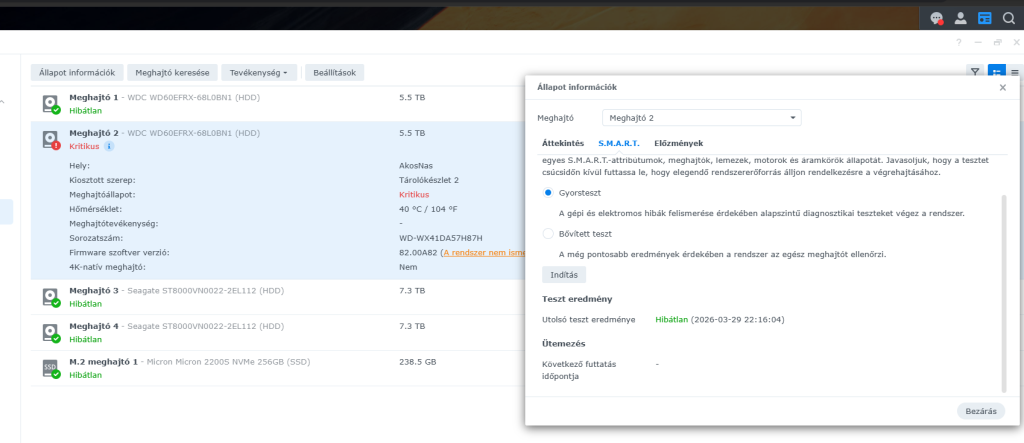The image size is (1024, 443).
Task: Switch to the Előzmények tab
Action: click(678, 143)
